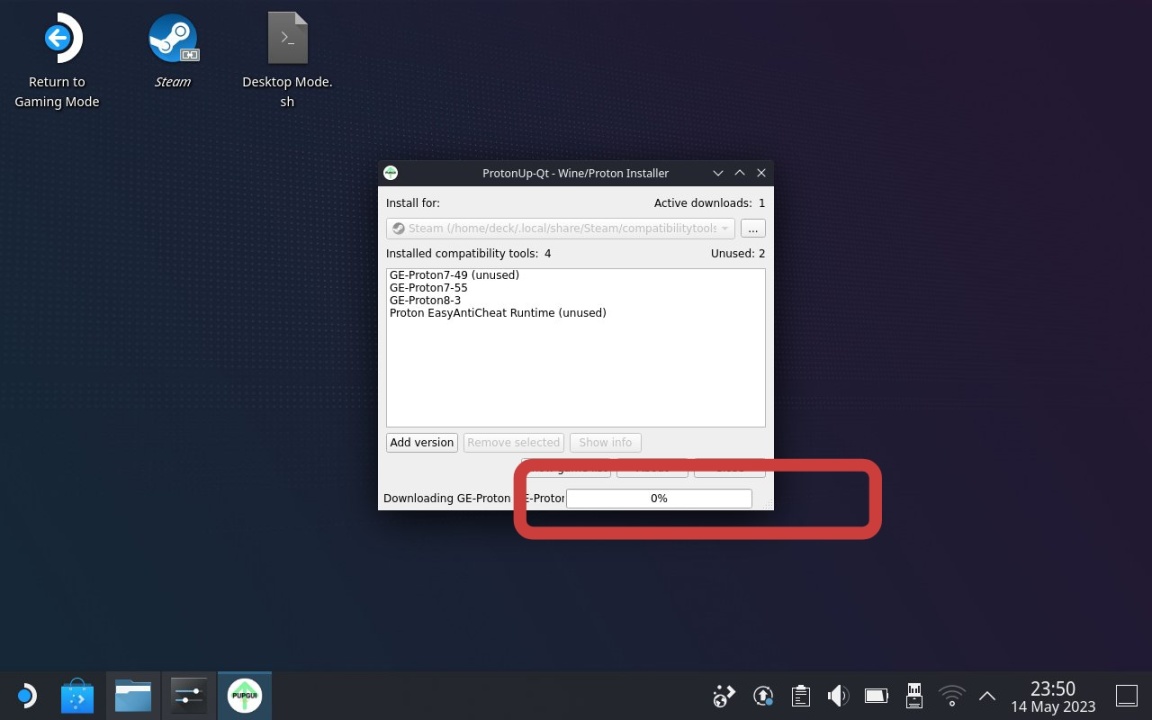1152x720 pixels.
Task: Select Proton EasyAntiCheat Runtime (unused) entry
Action: (497, 312)
